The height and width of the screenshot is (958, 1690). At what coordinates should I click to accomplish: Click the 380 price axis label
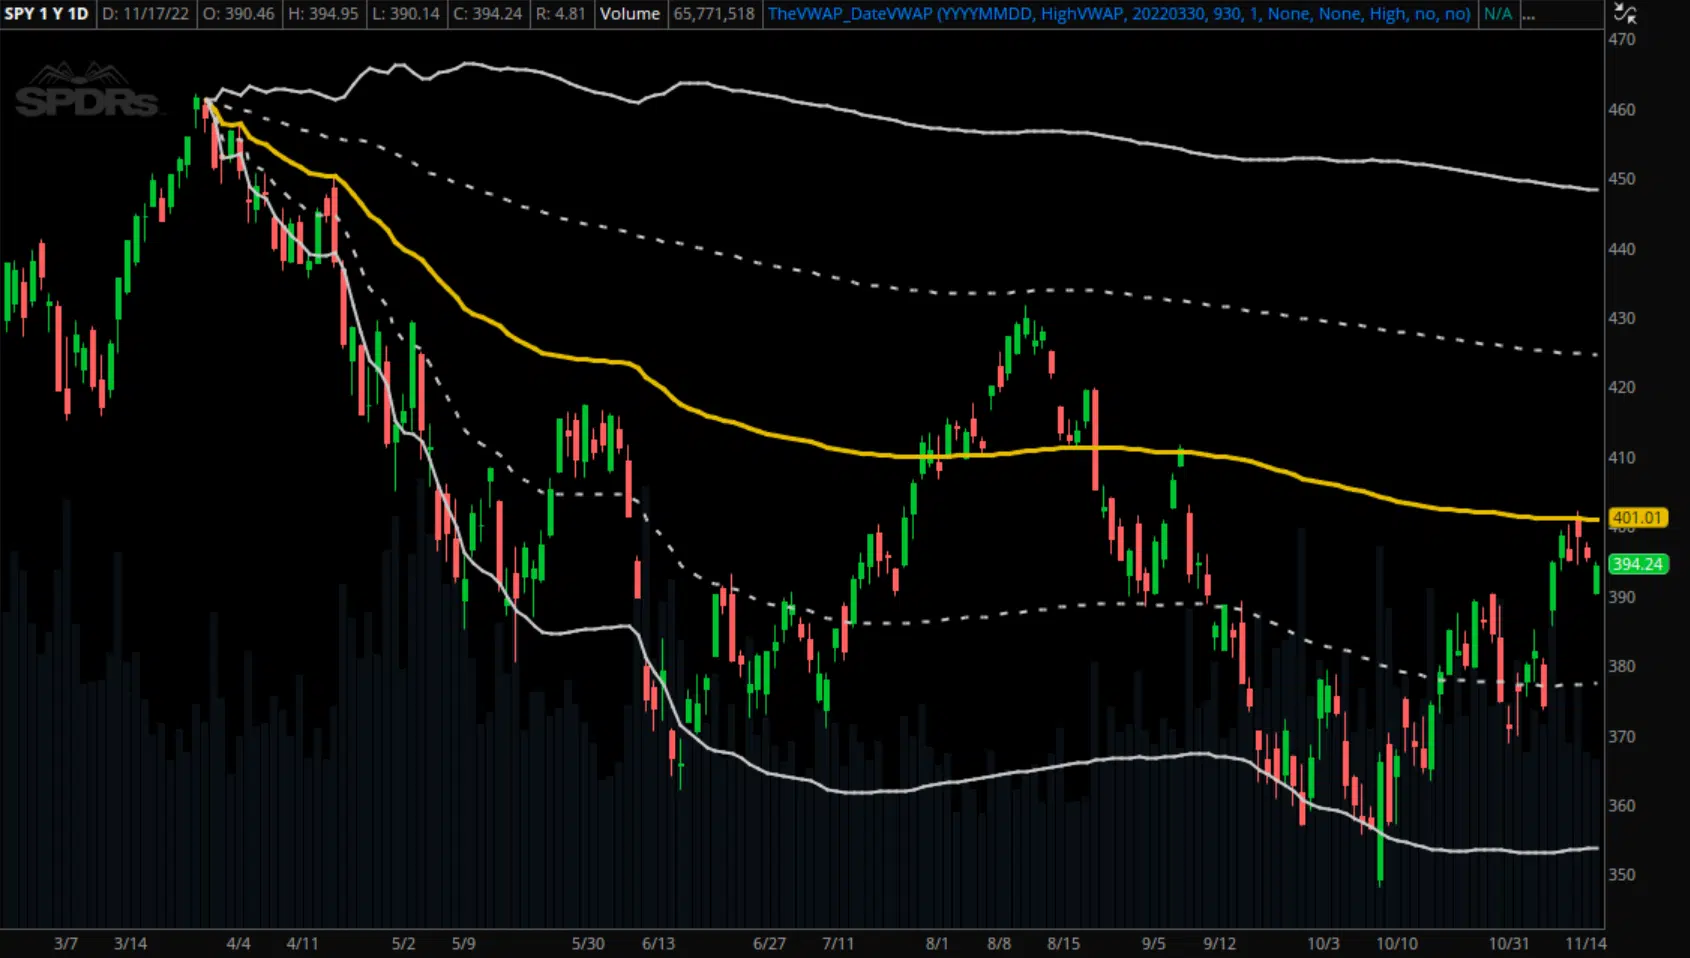[x=1622, y=666]
